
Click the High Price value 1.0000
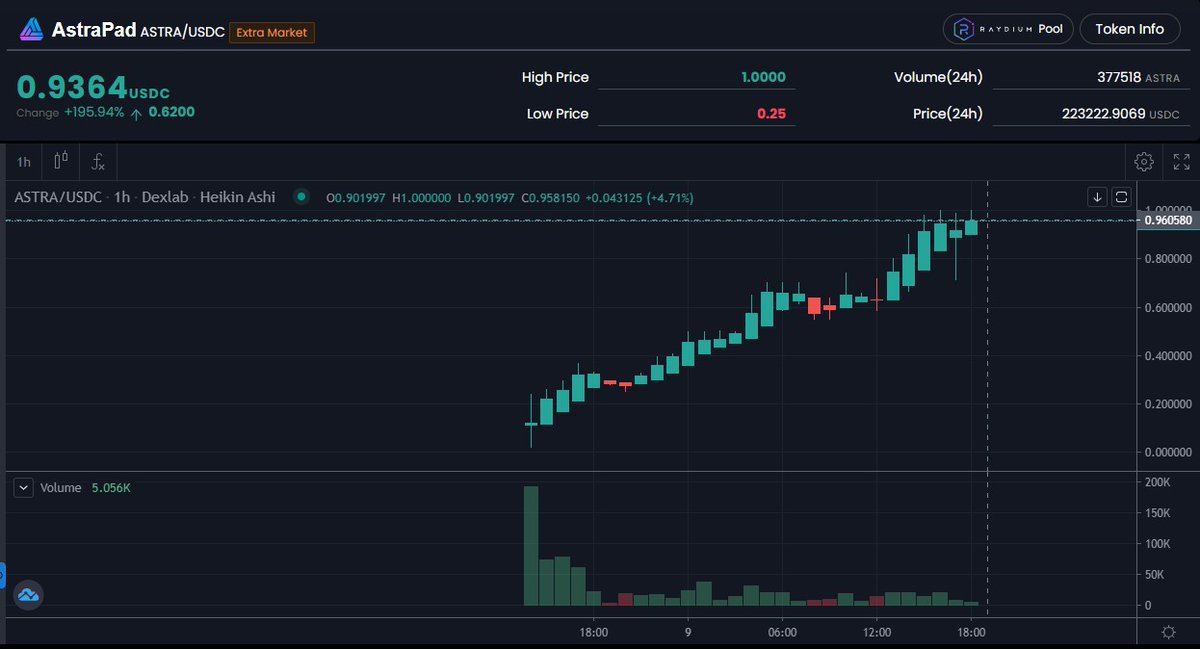(763, 77)
